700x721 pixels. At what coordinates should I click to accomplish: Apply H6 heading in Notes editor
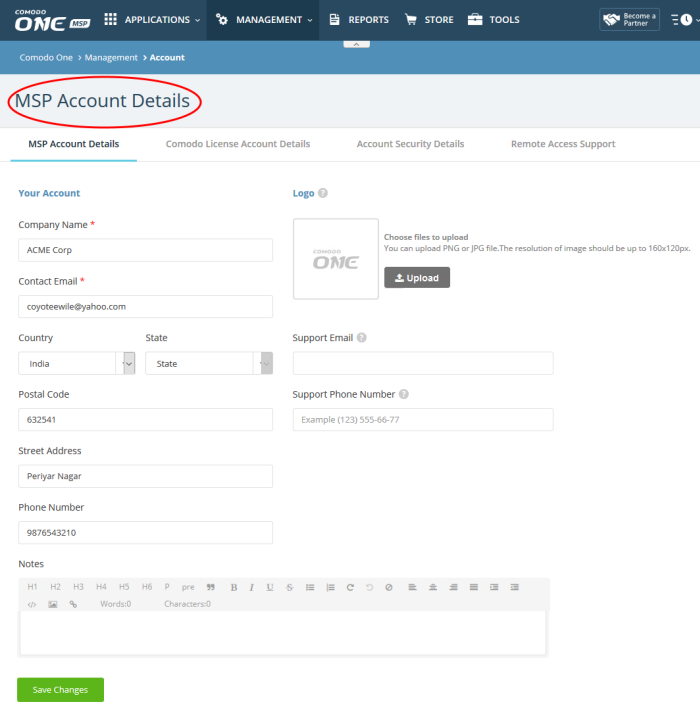147,587
